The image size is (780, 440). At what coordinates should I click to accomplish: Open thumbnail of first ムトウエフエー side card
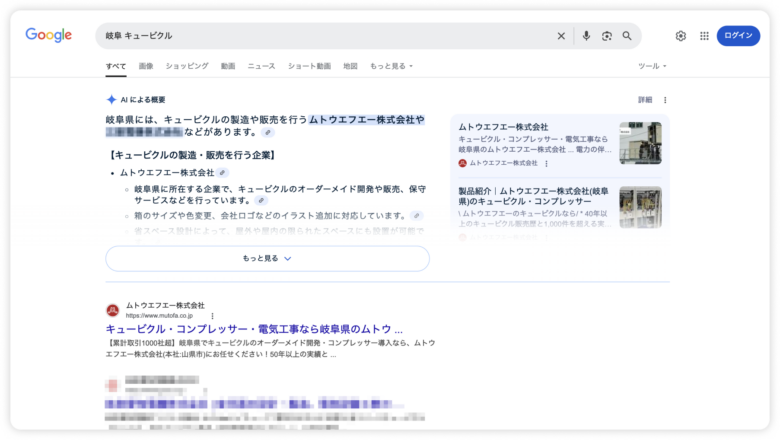tap(640, 143)
